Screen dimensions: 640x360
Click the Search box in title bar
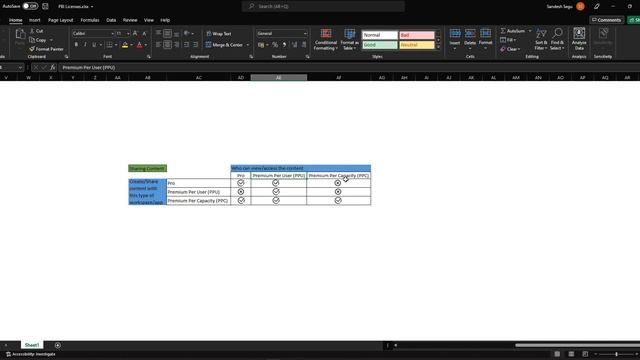click(x=323, y=6)
